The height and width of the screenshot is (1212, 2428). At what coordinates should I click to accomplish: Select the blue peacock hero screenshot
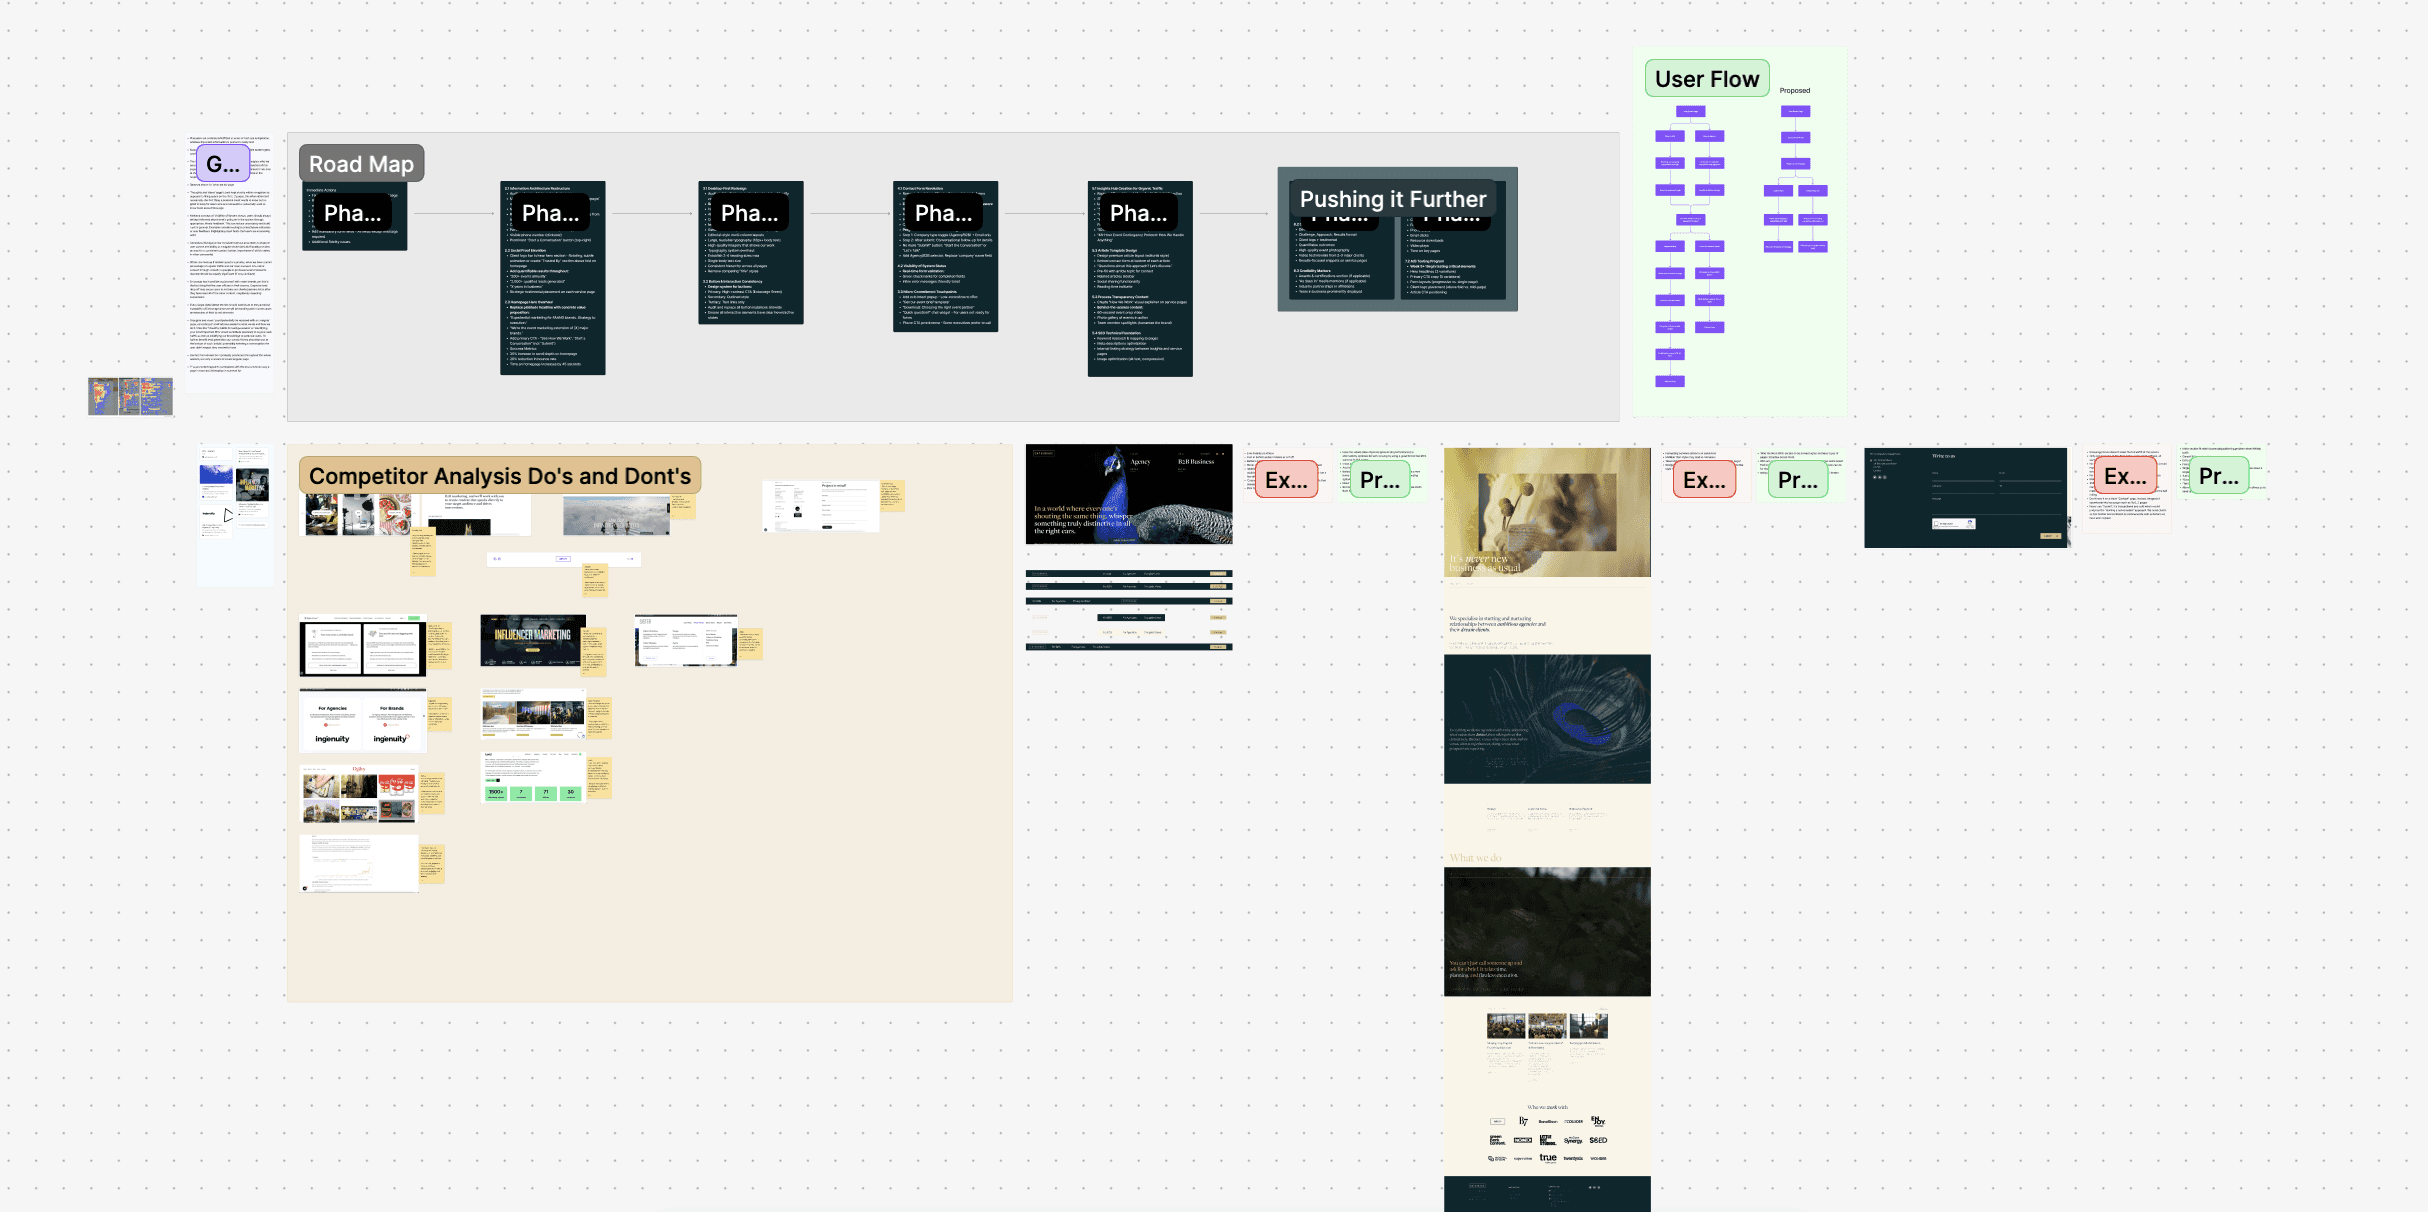click(x=1128, y=496)
